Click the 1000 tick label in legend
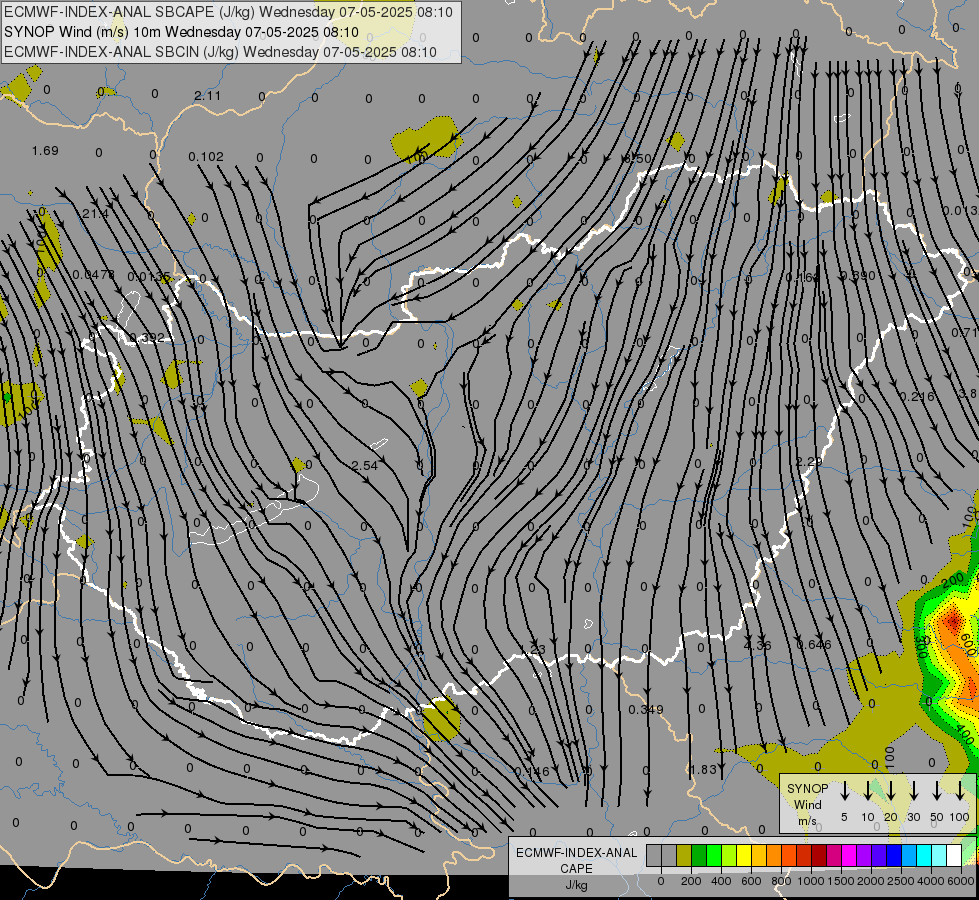This screenshot has width=979, height=900. [x=810, y=881]
